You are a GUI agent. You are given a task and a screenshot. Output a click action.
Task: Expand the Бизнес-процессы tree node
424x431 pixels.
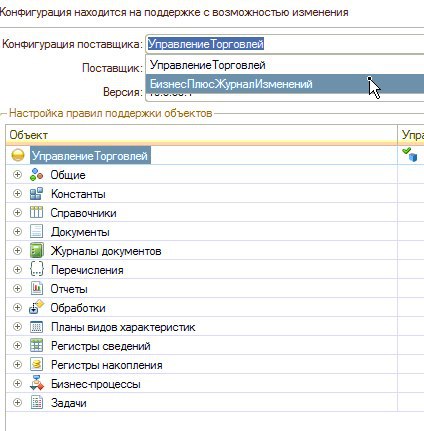point(17,383)
